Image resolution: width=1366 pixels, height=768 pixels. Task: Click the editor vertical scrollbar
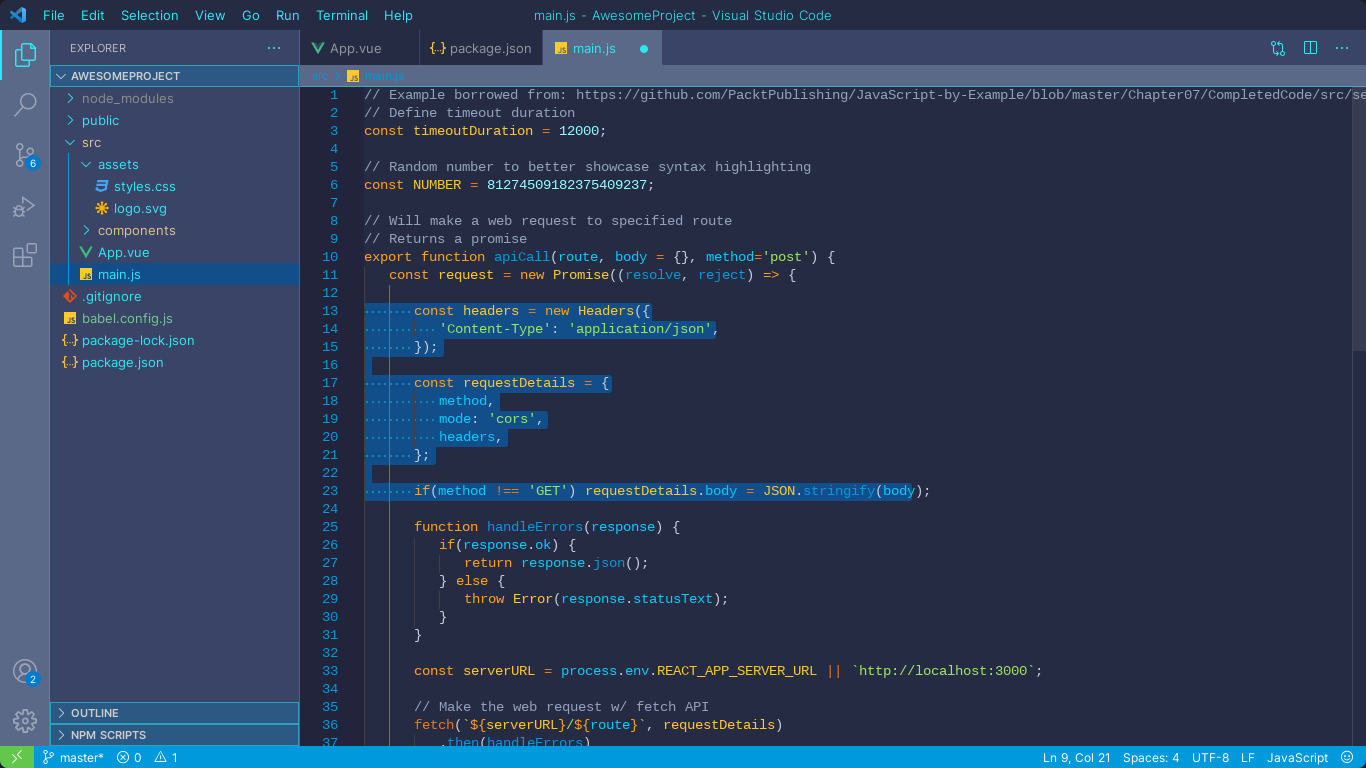click(1358, 218)
